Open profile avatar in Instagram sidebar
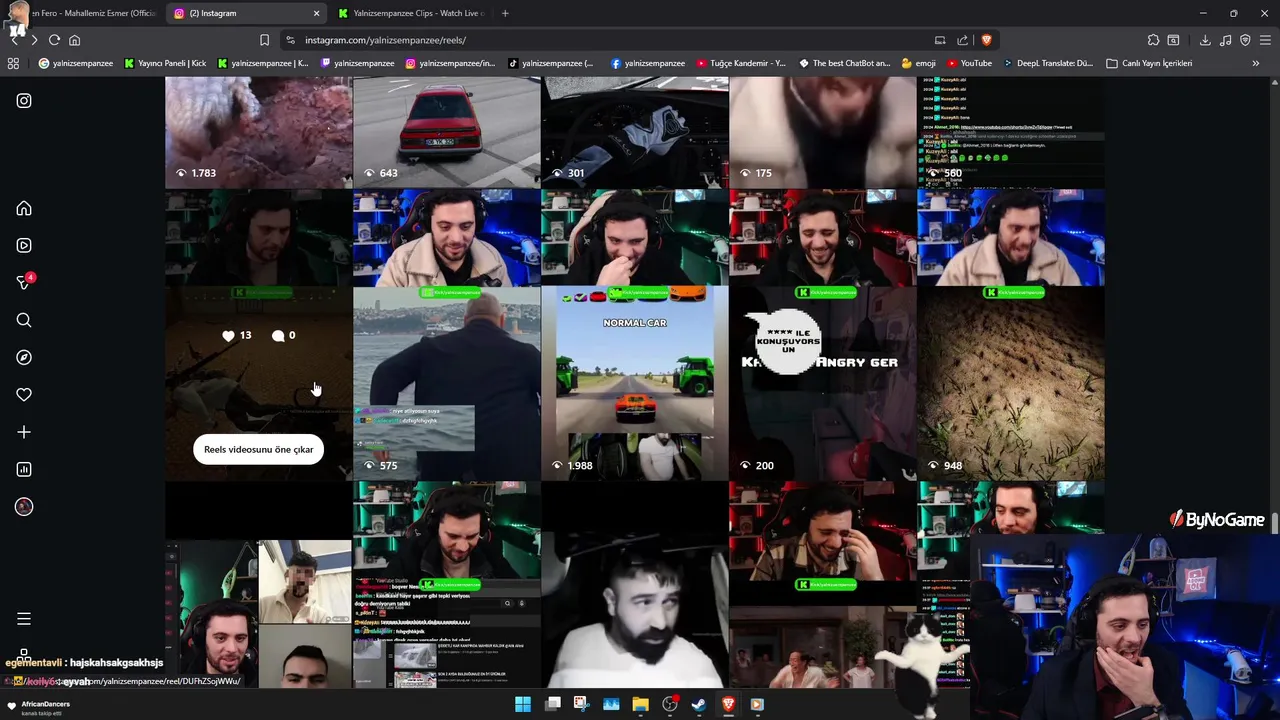This screenshot has height=720, width=1280. coord(24,507)
